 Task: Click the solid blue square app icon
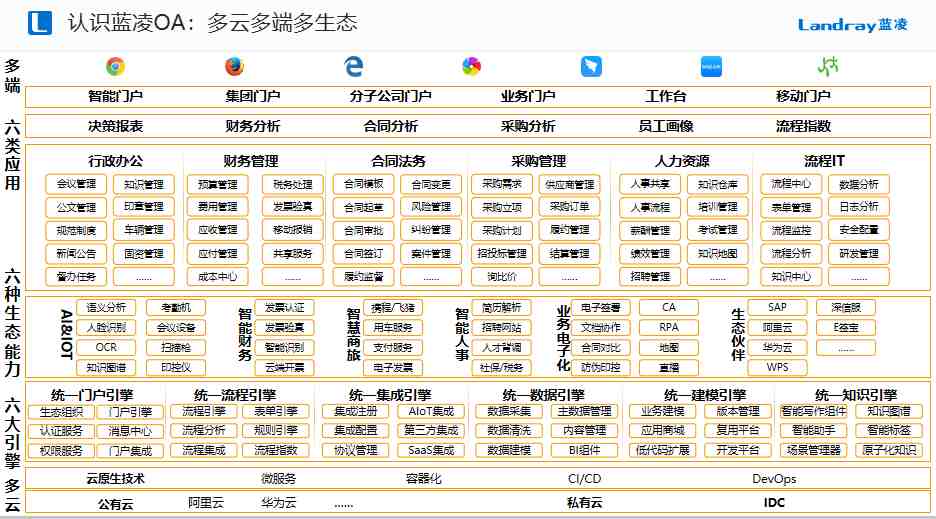(711, 66)
